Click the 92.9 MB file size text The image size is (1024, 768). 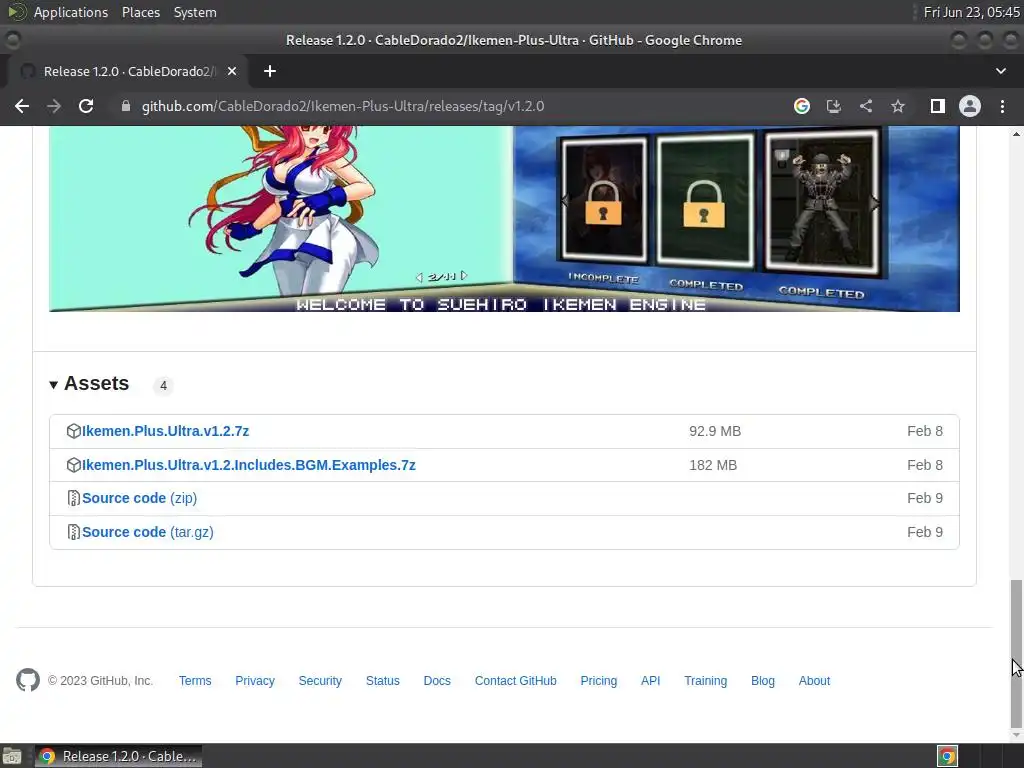coord(715,431)
